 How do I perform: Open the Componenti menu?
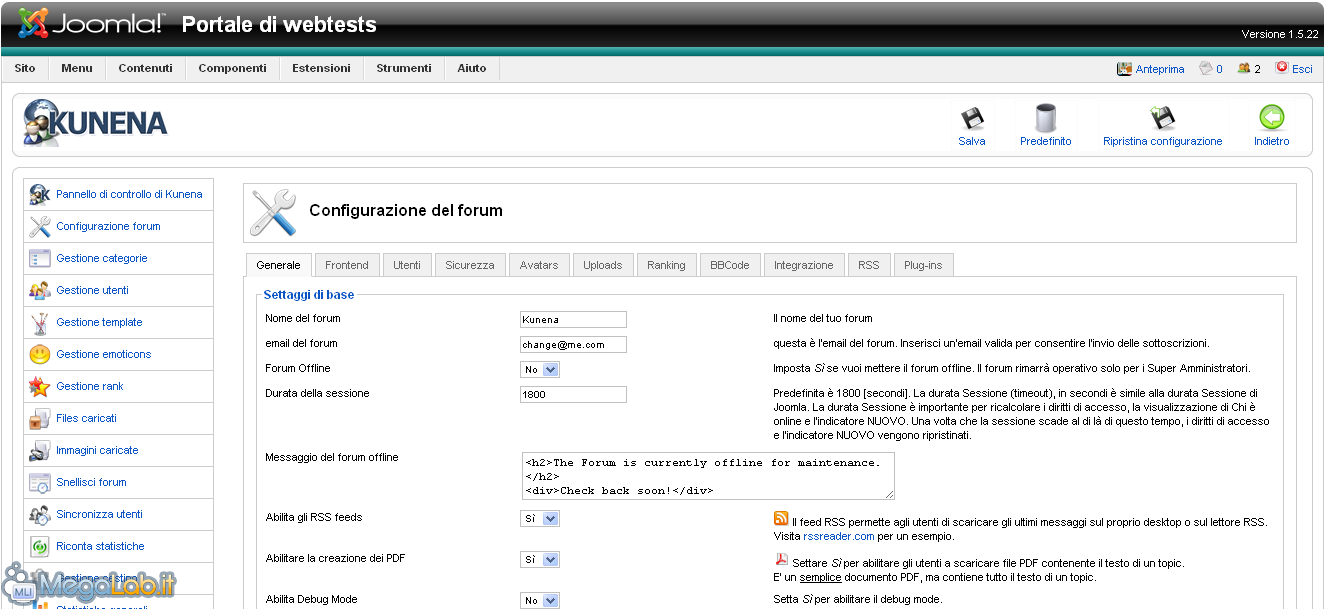232,68
